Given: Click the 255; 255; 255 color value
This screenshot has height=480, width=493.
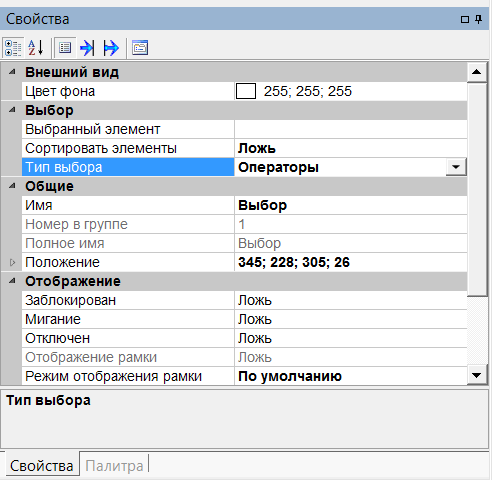Looking at the screenshot, I should 308,91.
